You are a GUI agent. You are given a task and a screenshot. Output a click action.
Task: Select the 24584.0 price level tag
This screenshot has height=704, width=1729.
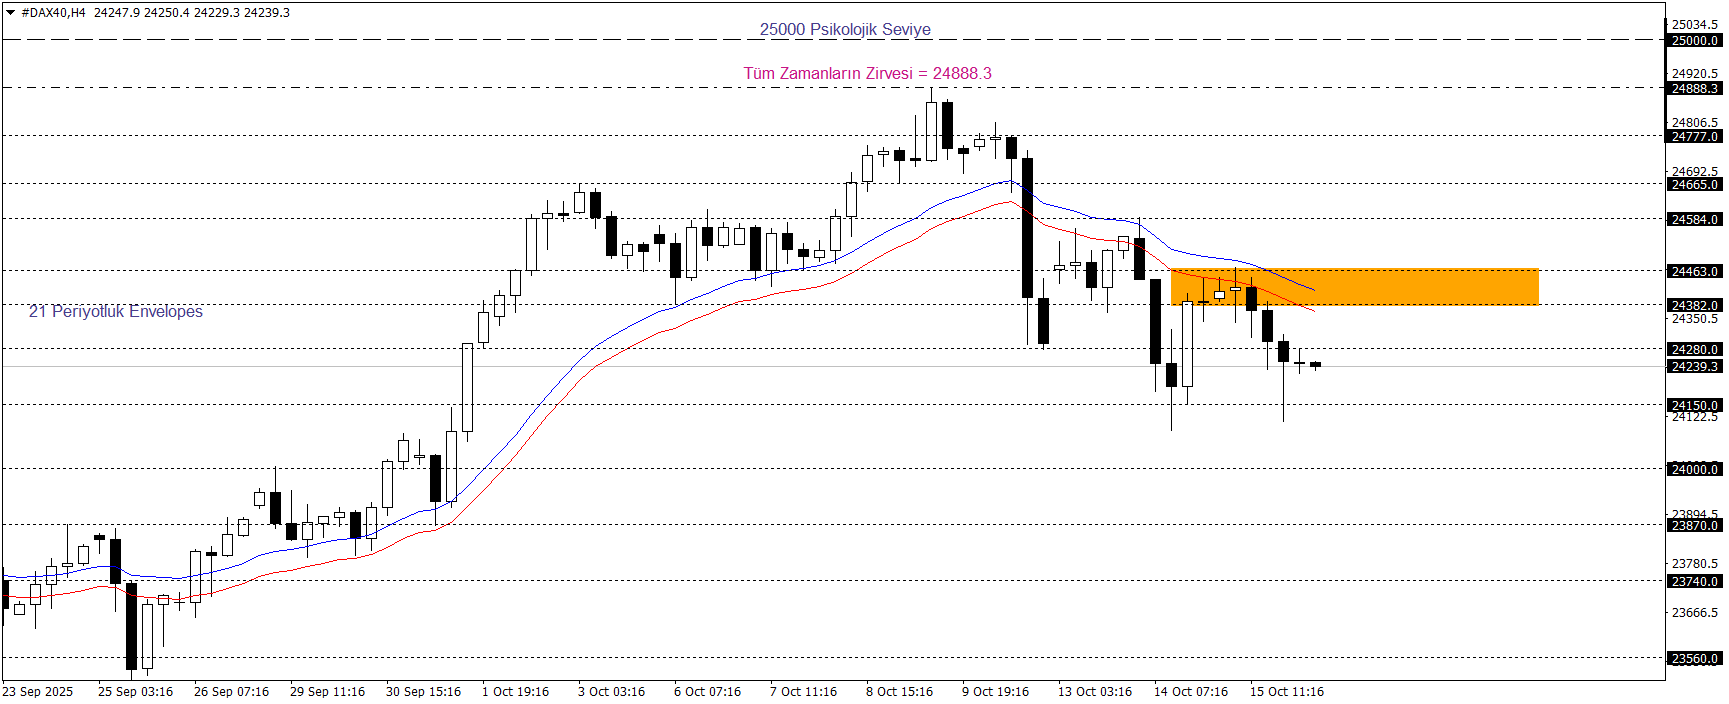point(1695,220)
